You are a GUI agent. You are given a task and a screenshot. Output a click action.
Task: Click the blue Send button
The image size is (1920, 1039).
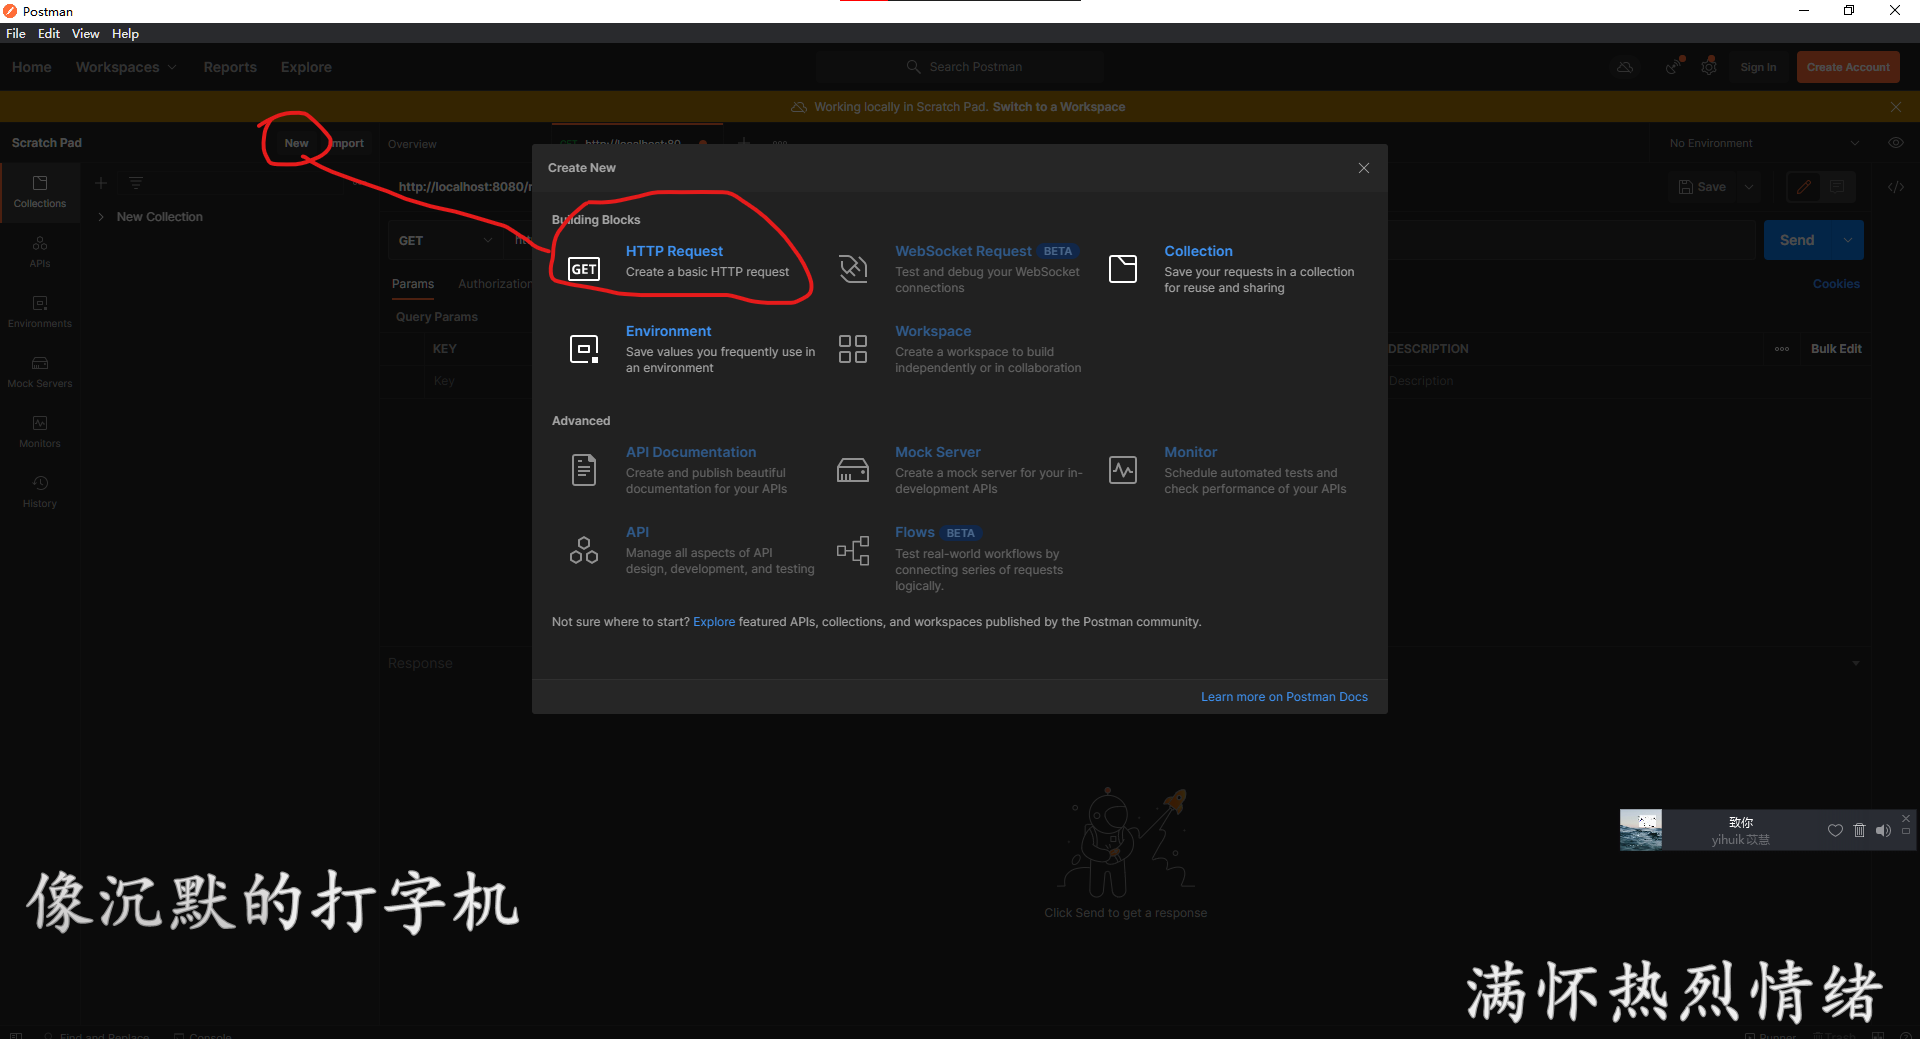coord(1796,240)
